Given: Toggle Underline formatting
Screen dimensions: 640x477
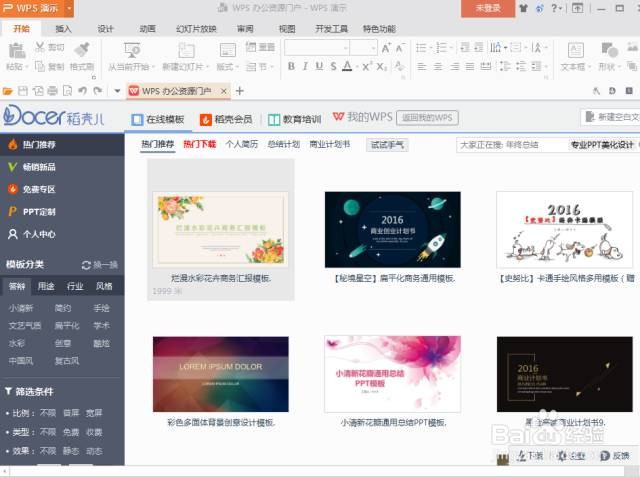Looking at the screenshot, I should point(319,66).
